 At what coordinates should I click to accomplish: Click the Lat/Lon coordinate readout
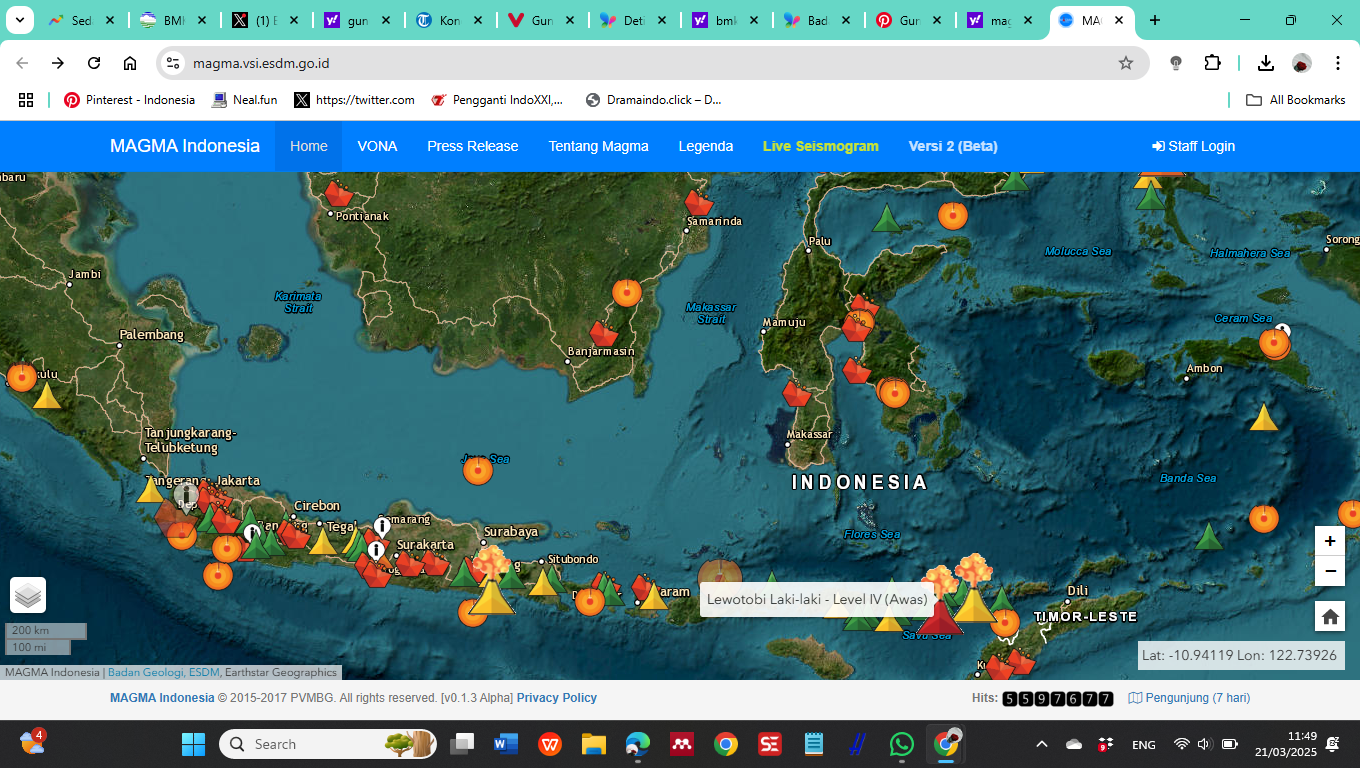click(1241, 656)
